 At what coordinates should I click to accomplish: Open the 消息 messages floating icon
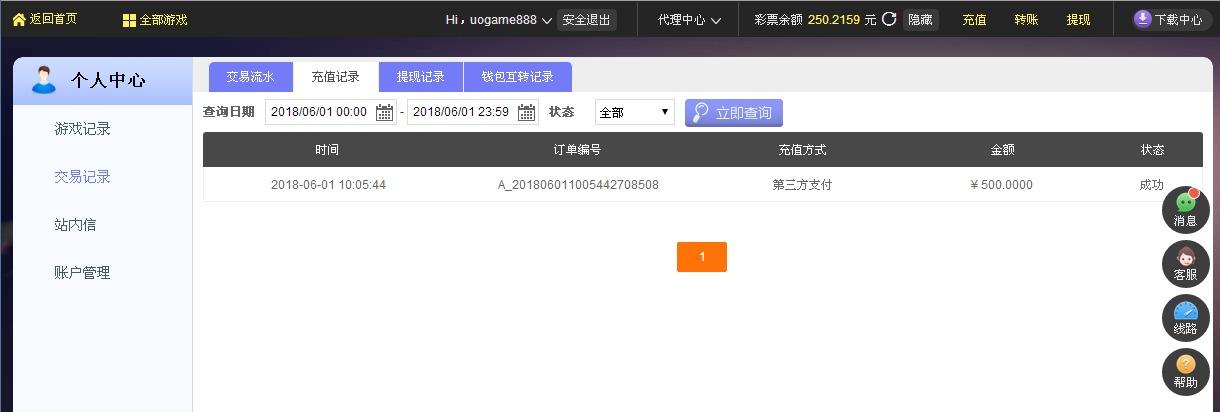pyautogui.click(x=1186, y=210)
